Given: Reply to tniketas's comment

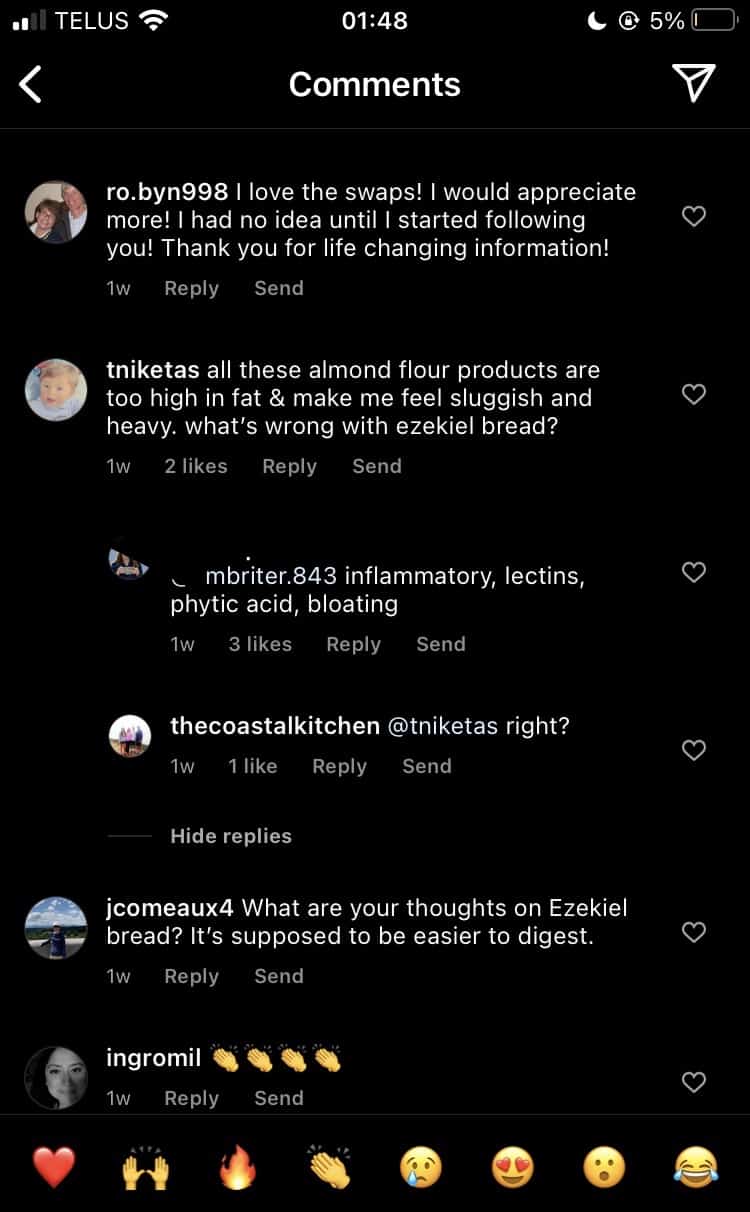Looking at the screenshot, I should [x=290, y=466].
